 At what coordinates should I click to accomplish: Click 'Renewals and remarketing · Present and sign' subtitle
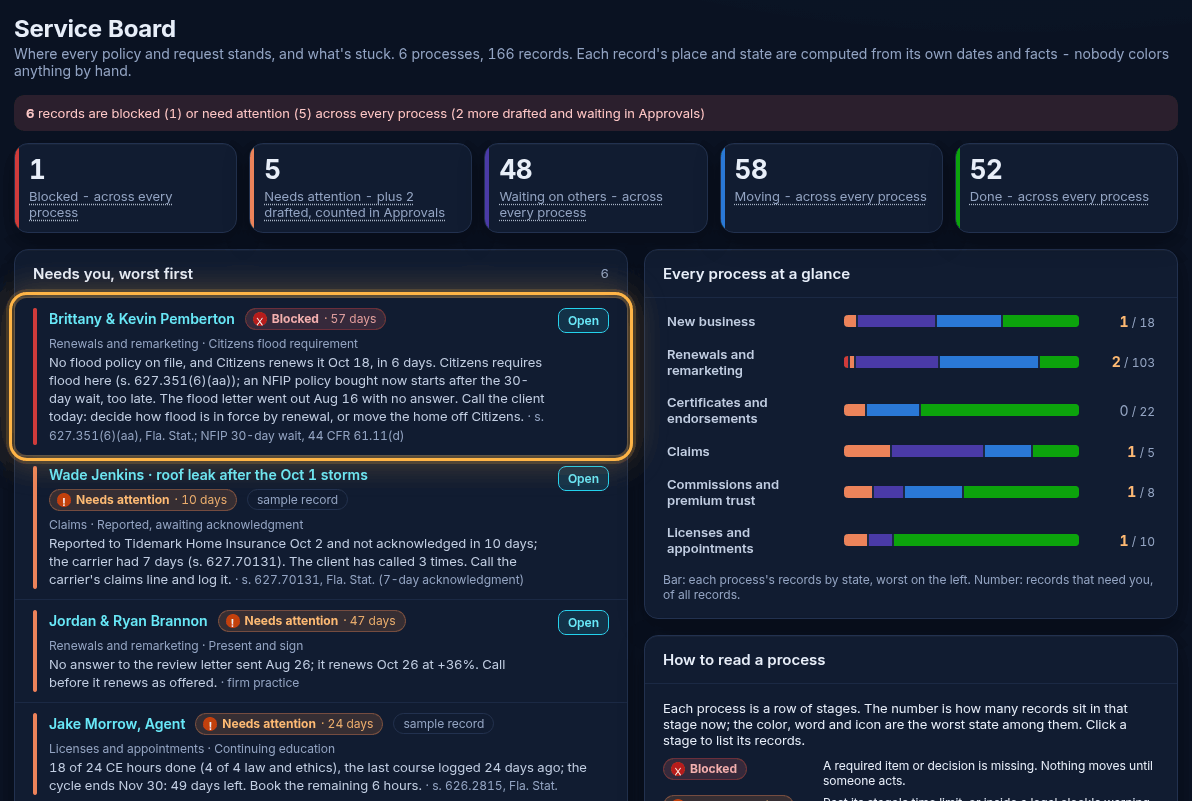176,646
